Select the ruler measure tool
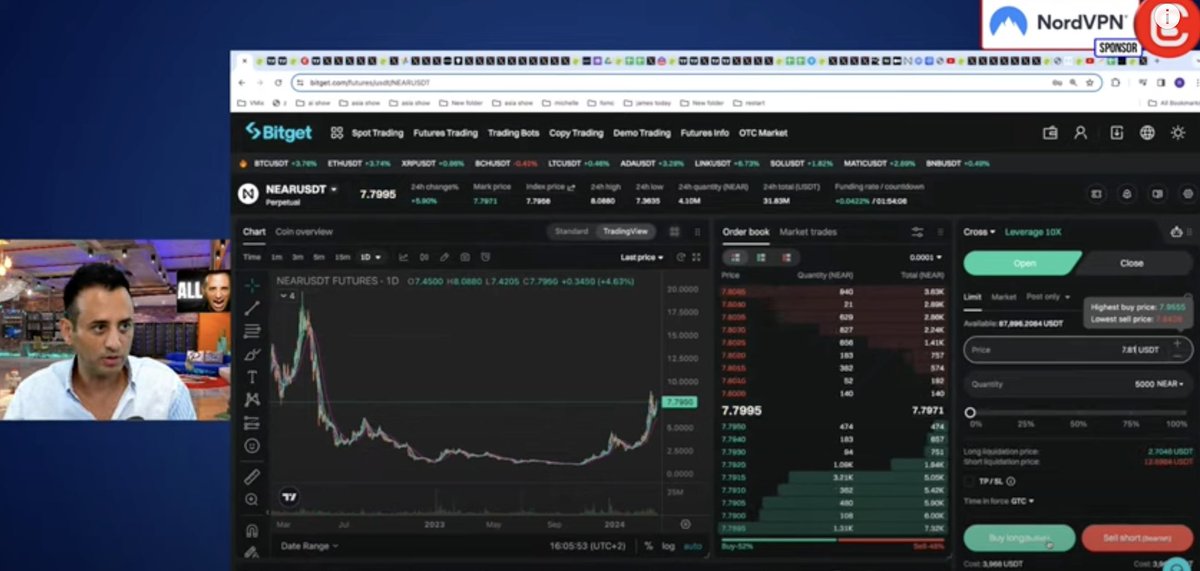The height and width of the screenshot is (571, 1200). point(252,476)
